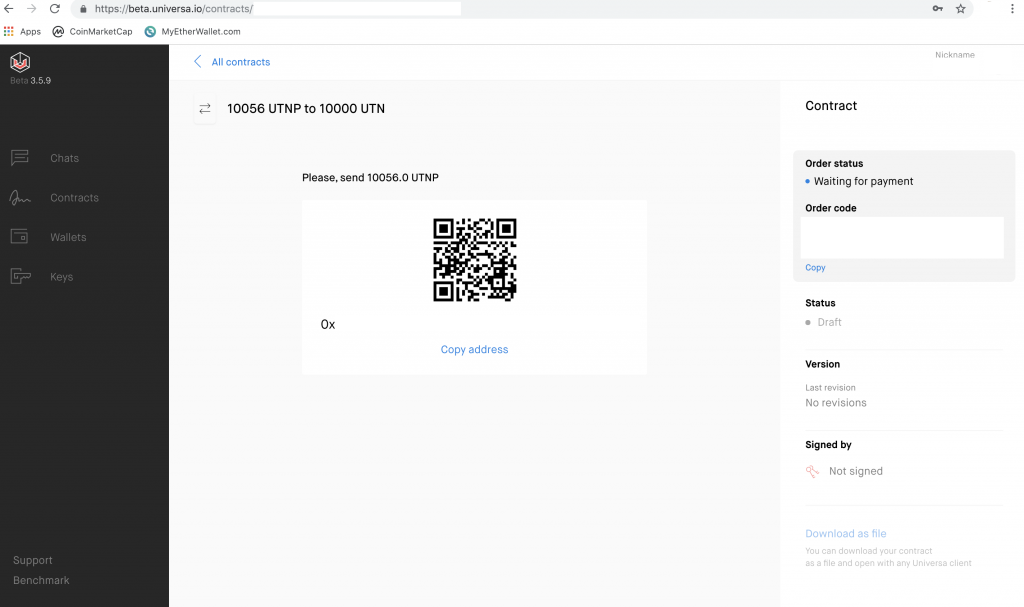Go back using the All contracts chevron
The height and width of the screenshot is (607, 1024).
pyautogui.click(x=198, y=62)
